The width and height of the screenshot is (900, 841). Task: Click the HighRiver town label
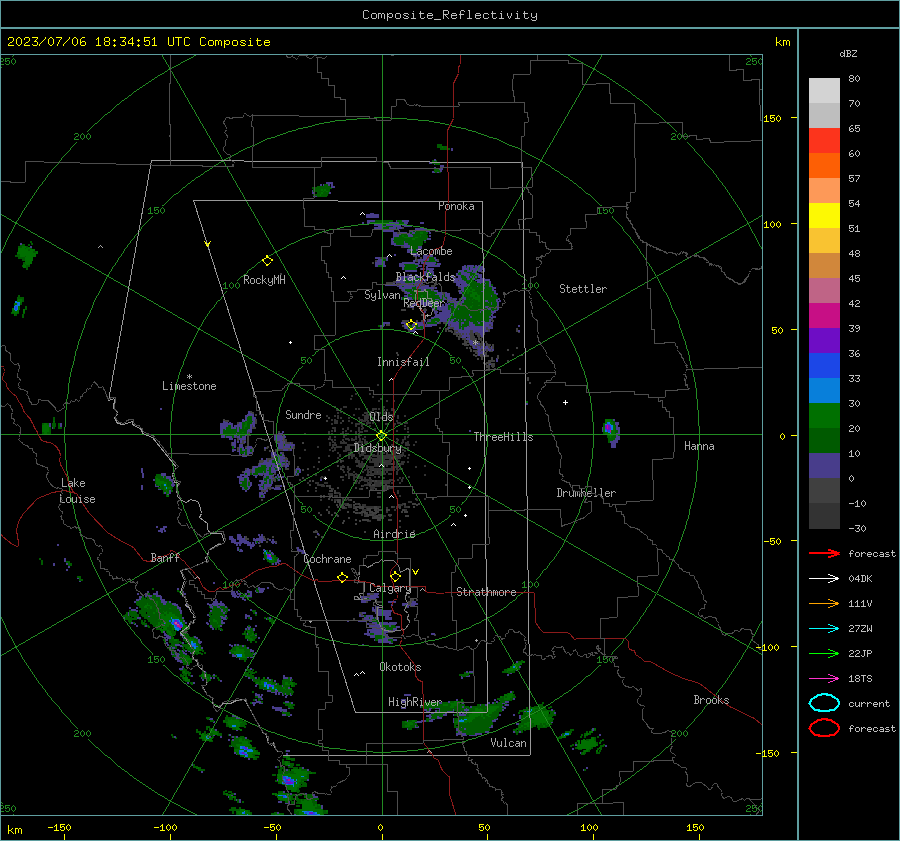[415, 702]
